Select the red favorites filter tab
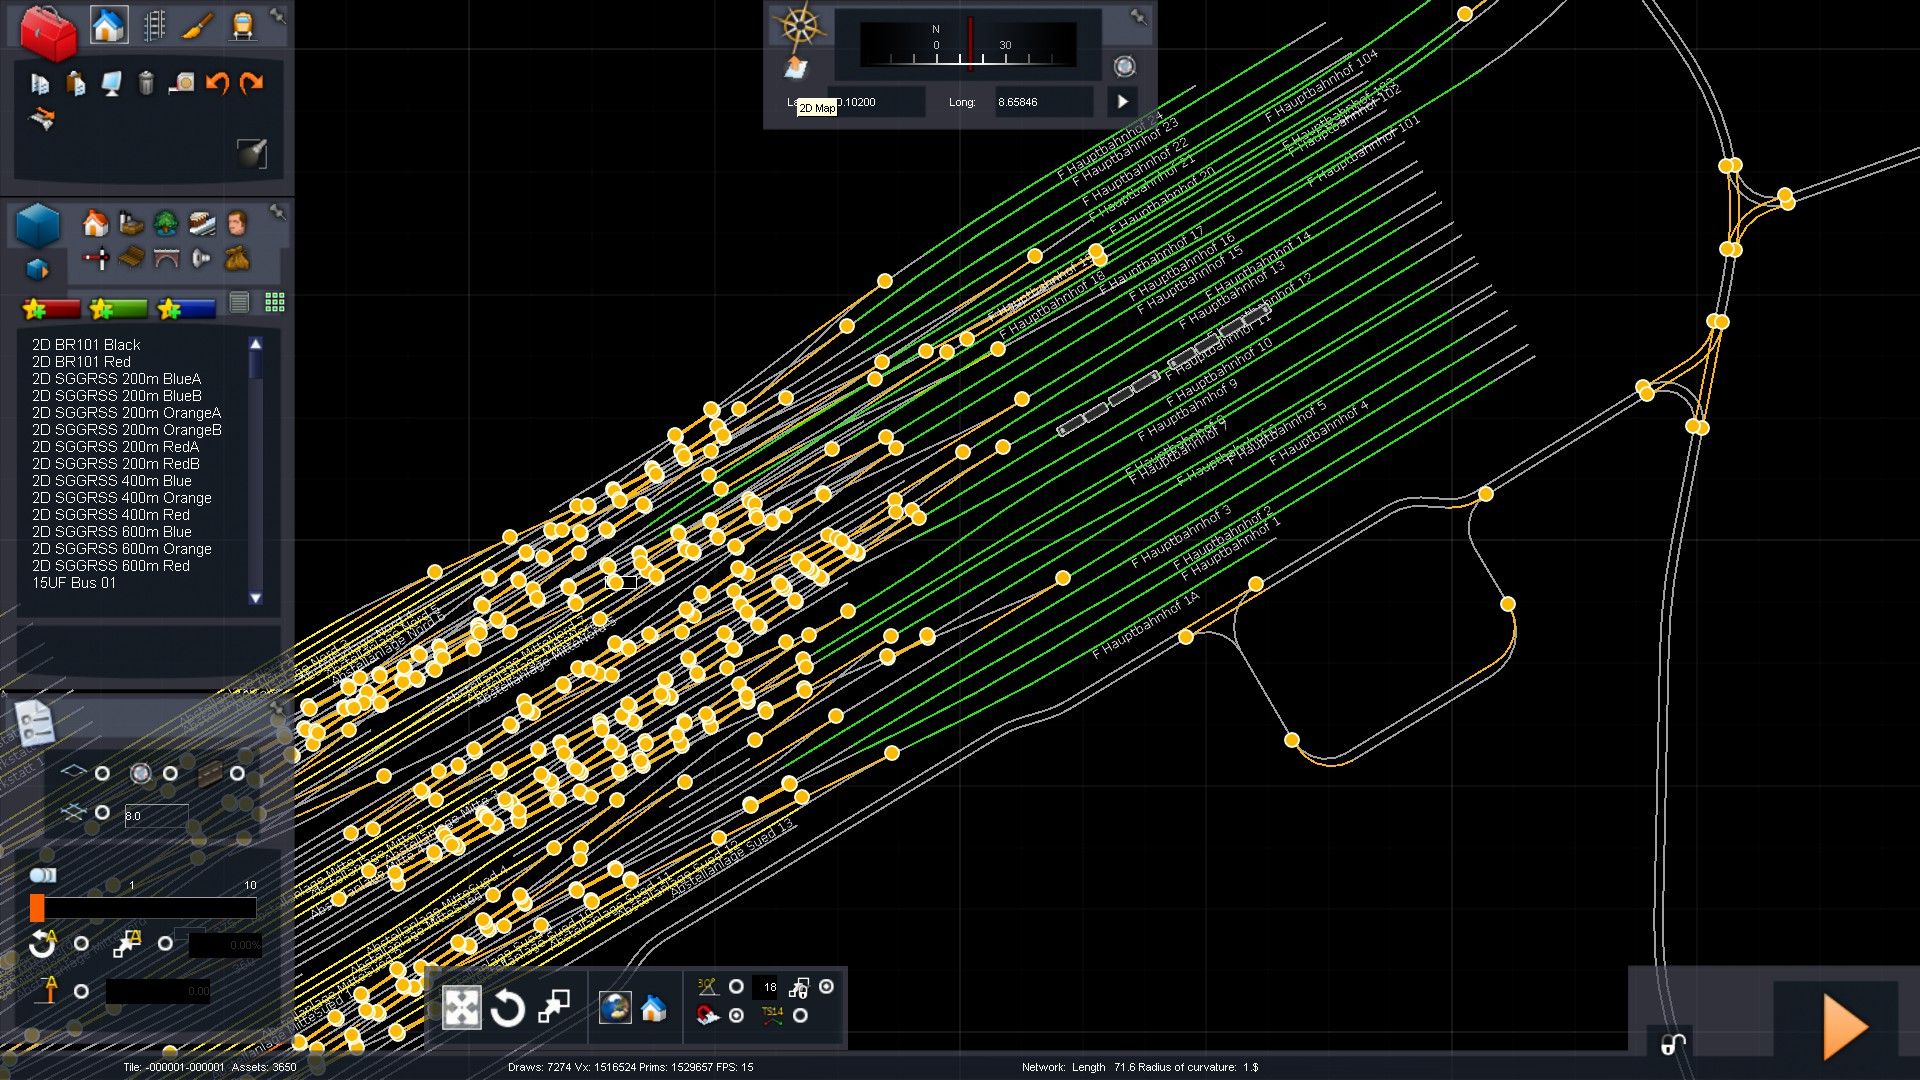 pyautogui.click(x=52, y=309)
